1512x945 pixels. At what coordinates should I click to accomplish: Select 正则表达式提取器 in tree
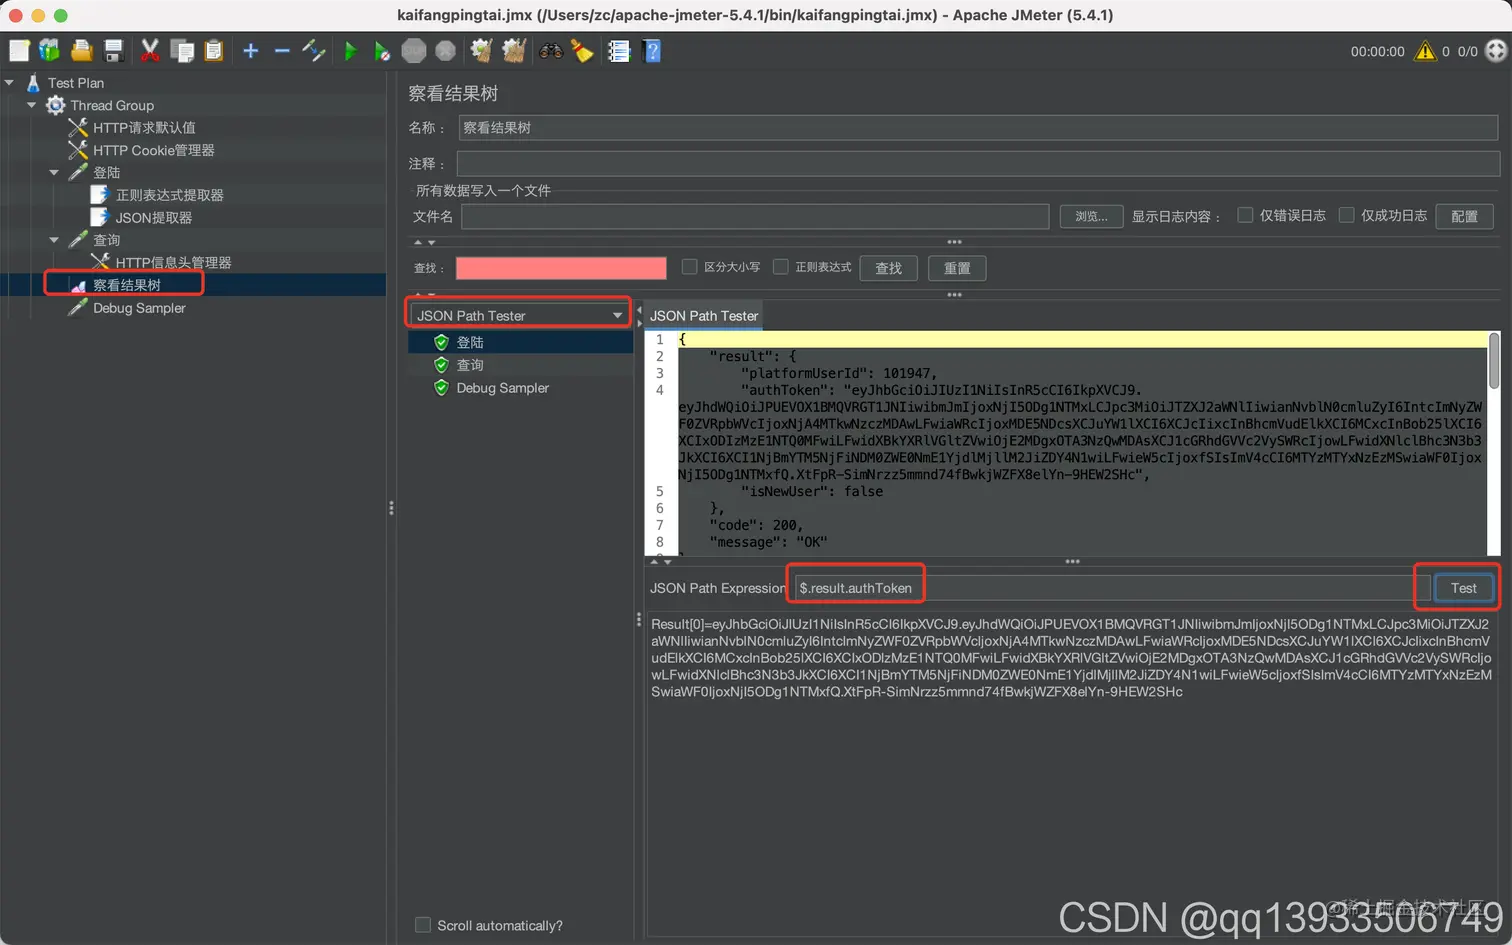point(170,195)
